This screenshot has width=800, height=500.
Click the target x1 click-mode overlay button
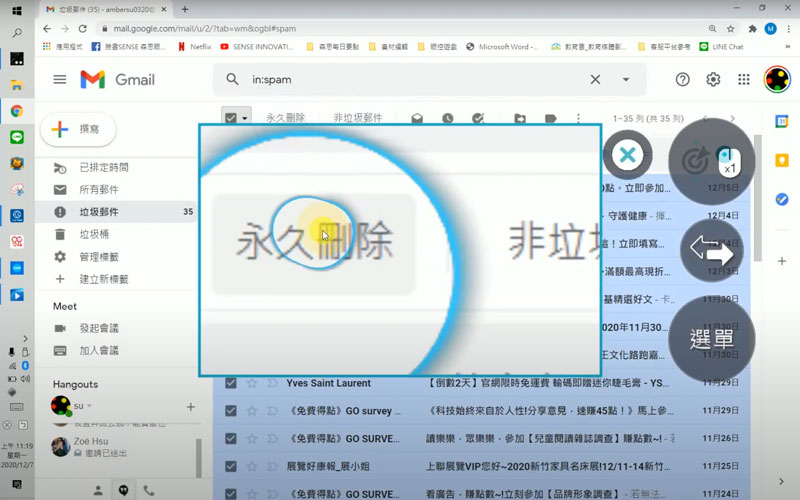(x=712, y=161)
